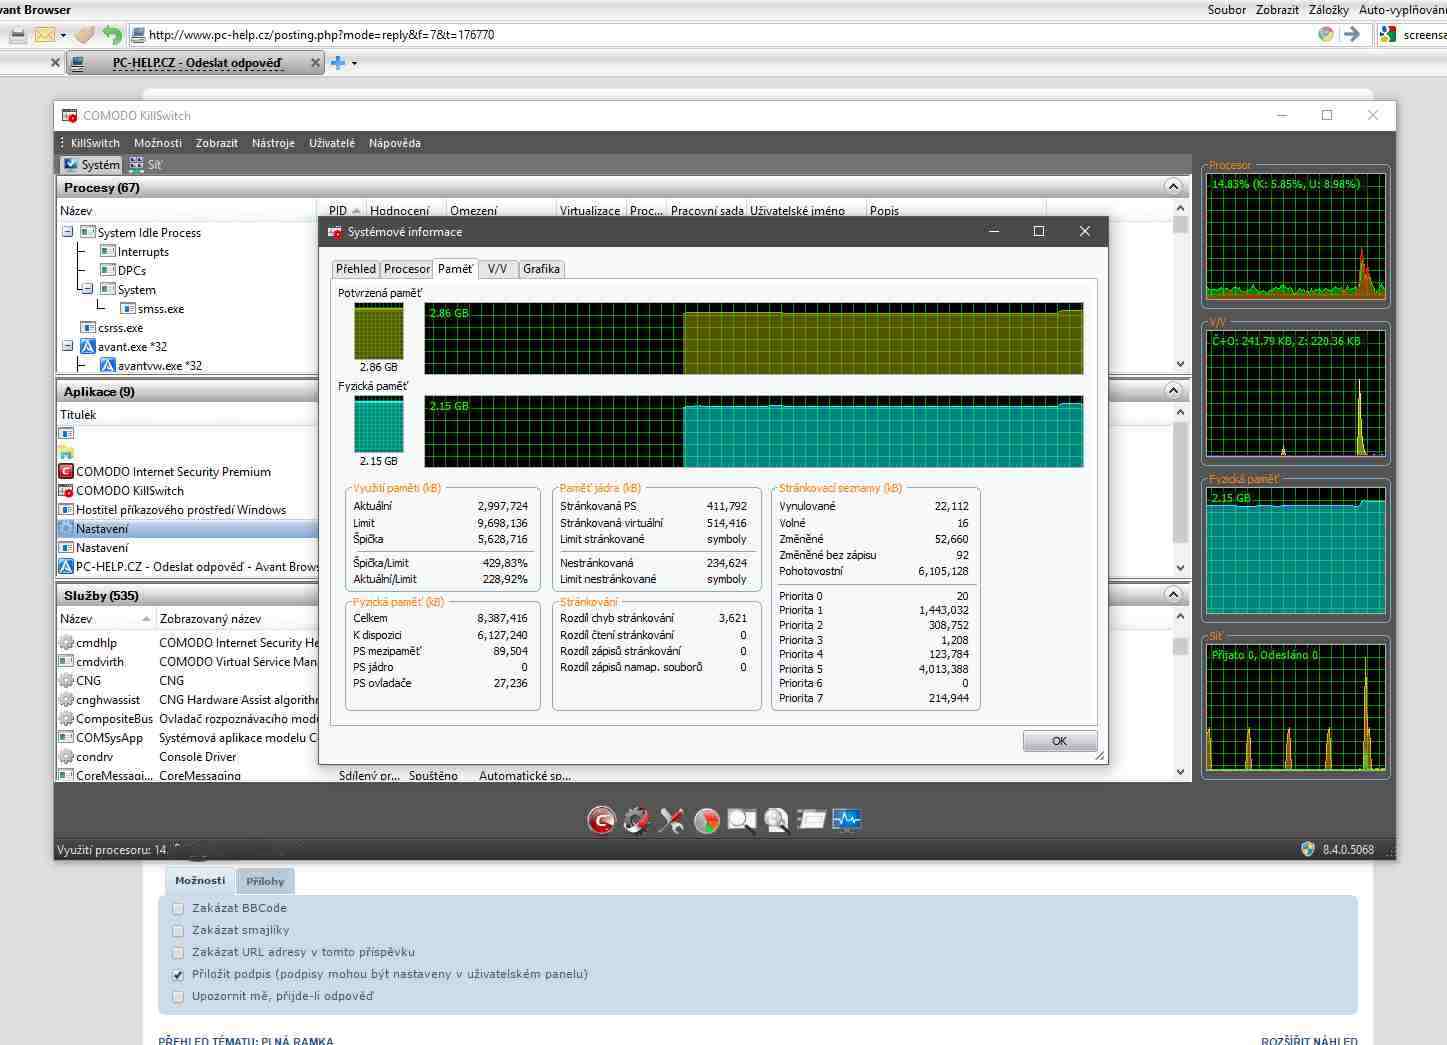Click the red COMODO logo icon in bottom toolbar
Image resolution: width=1447 pixels, height=1045 pixels.
(x=601, y=821)
